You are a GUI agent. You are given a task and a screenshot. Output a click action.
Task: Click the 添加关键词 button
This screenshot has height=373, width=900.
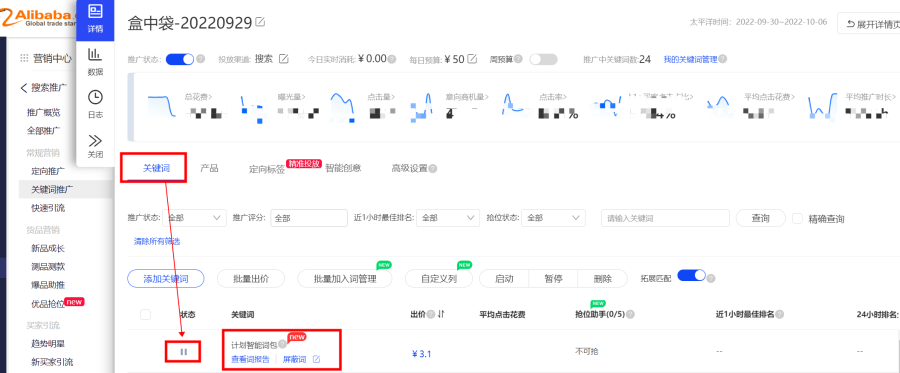point(165,279)
